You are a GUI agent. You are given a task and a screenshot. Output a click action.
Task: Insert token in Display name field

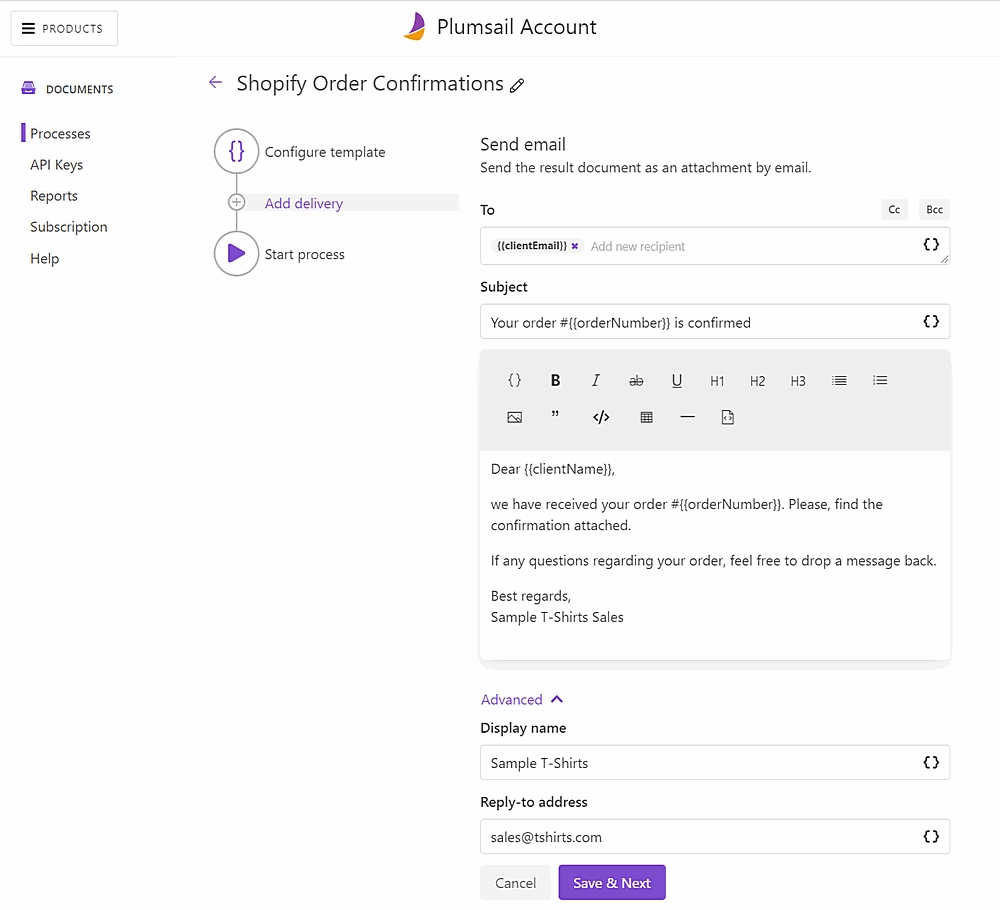click(930, 762)
